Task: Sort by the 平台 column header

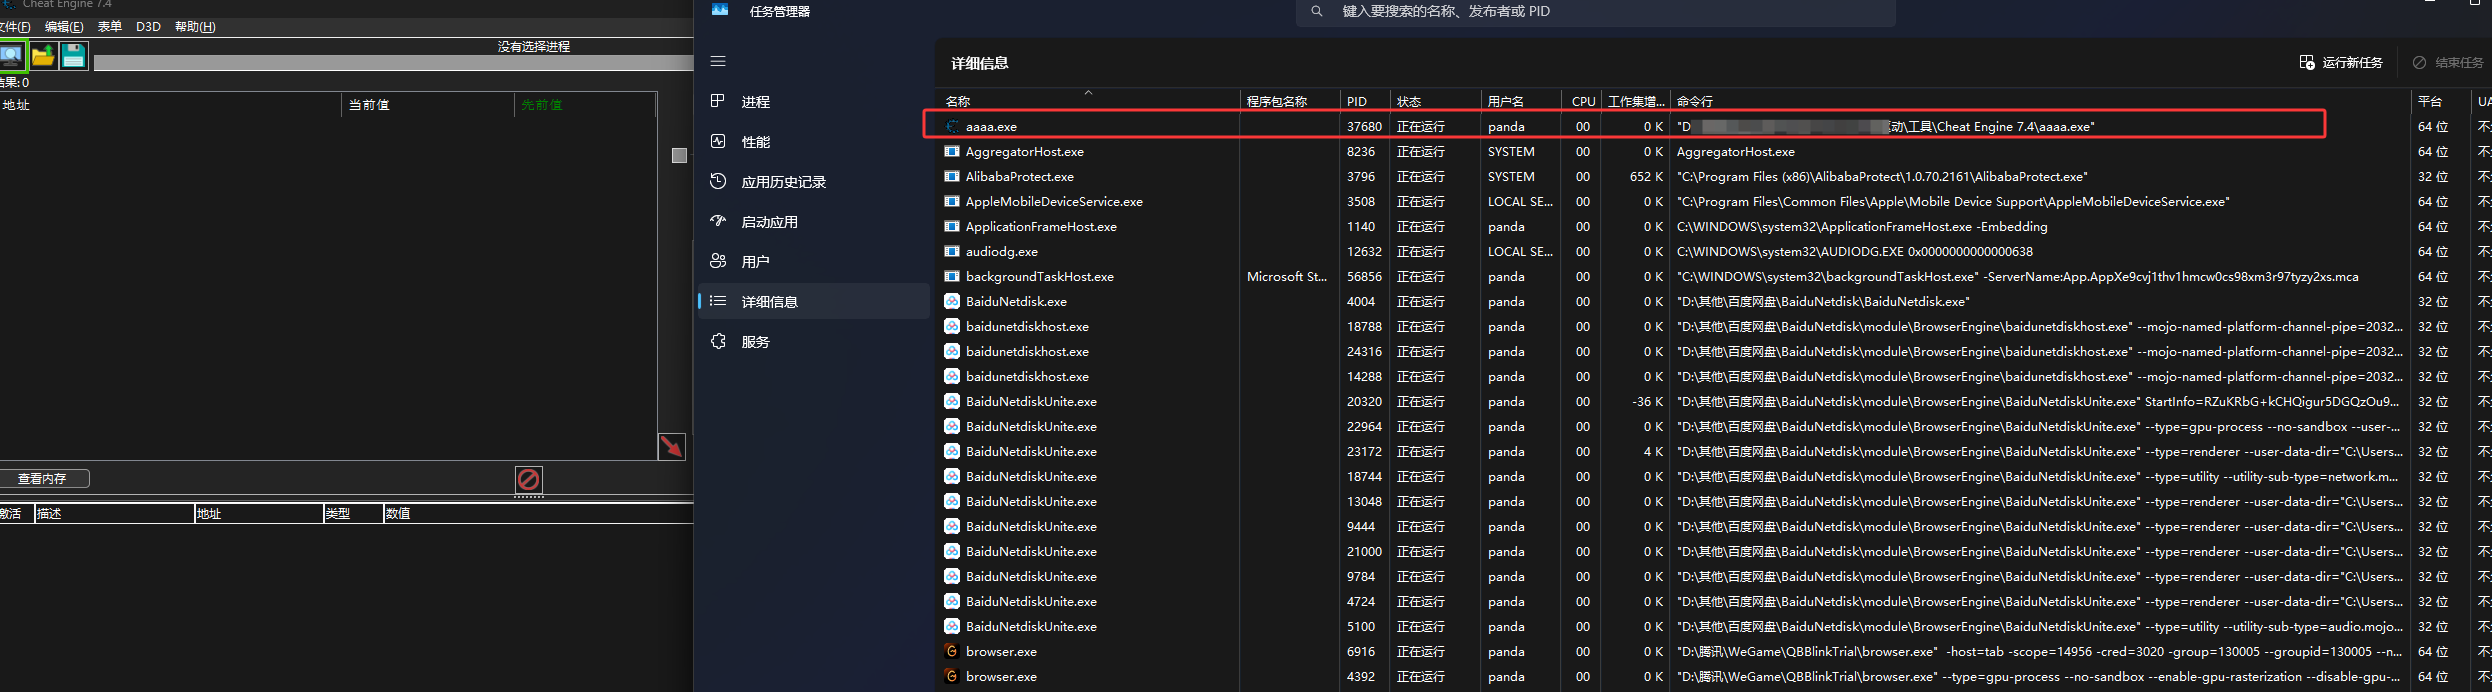Action: tap(2440, 101)
